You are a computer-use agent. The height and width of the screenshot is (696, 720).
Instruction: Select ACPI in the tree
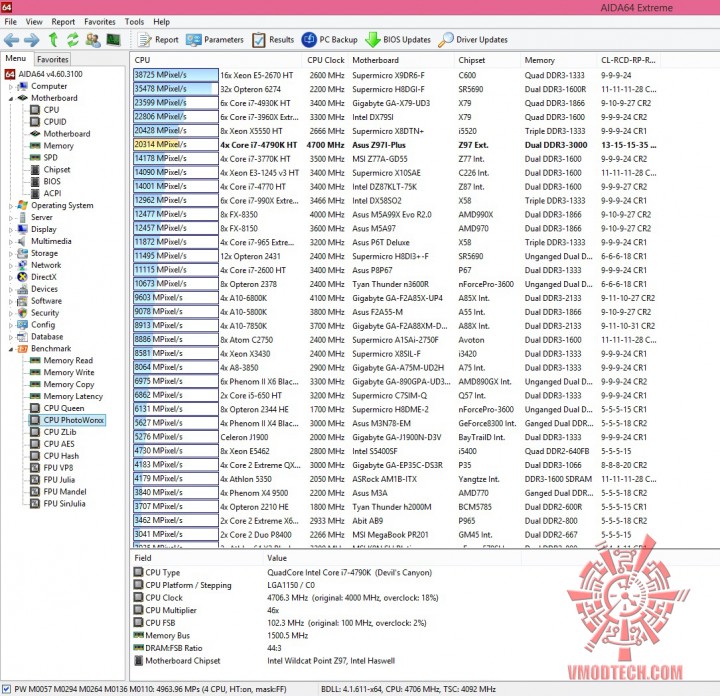coord(45,193)
